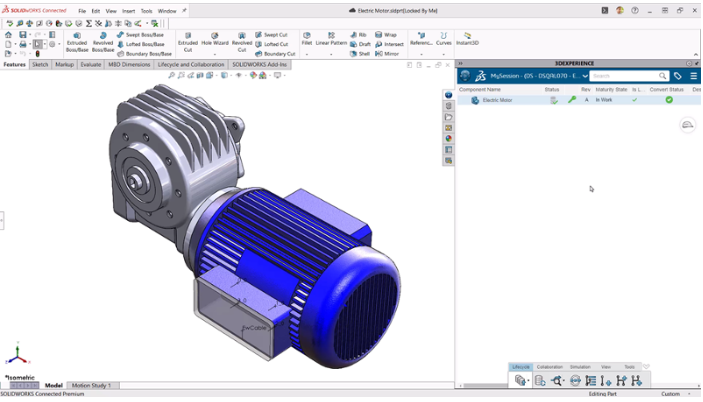Open the Hole Wizard tool
Screen dimensions: 703x402
coord(215,39)
